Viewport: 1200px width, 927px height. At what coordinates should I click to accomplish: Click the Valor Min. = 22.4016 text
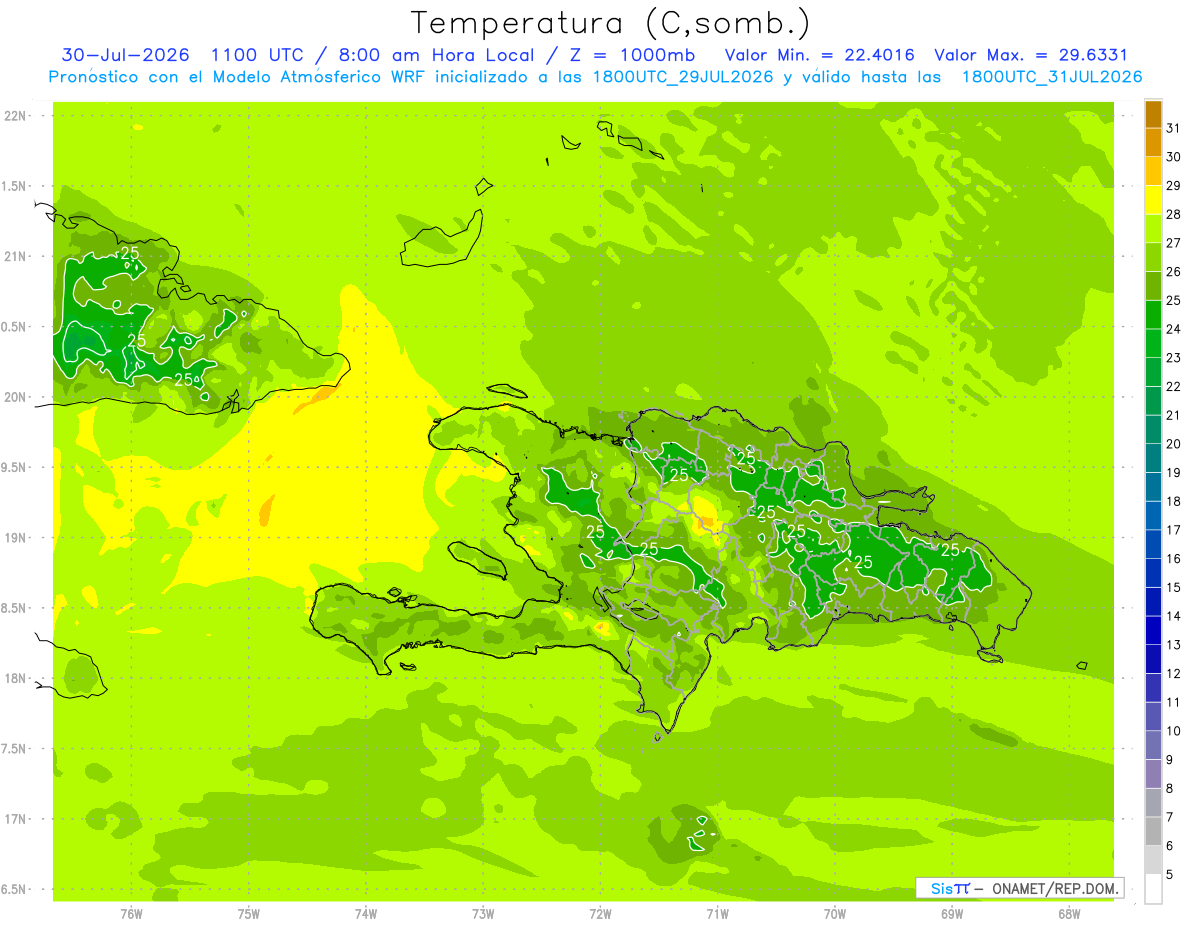click(x=820, y=55)
